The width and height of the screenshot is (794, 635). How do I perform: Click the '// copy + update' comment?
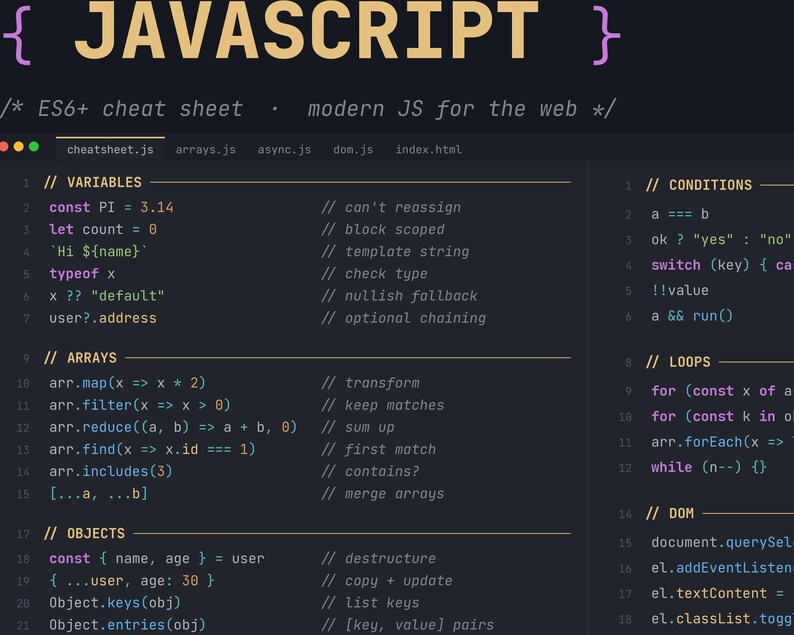pos(387,581)
